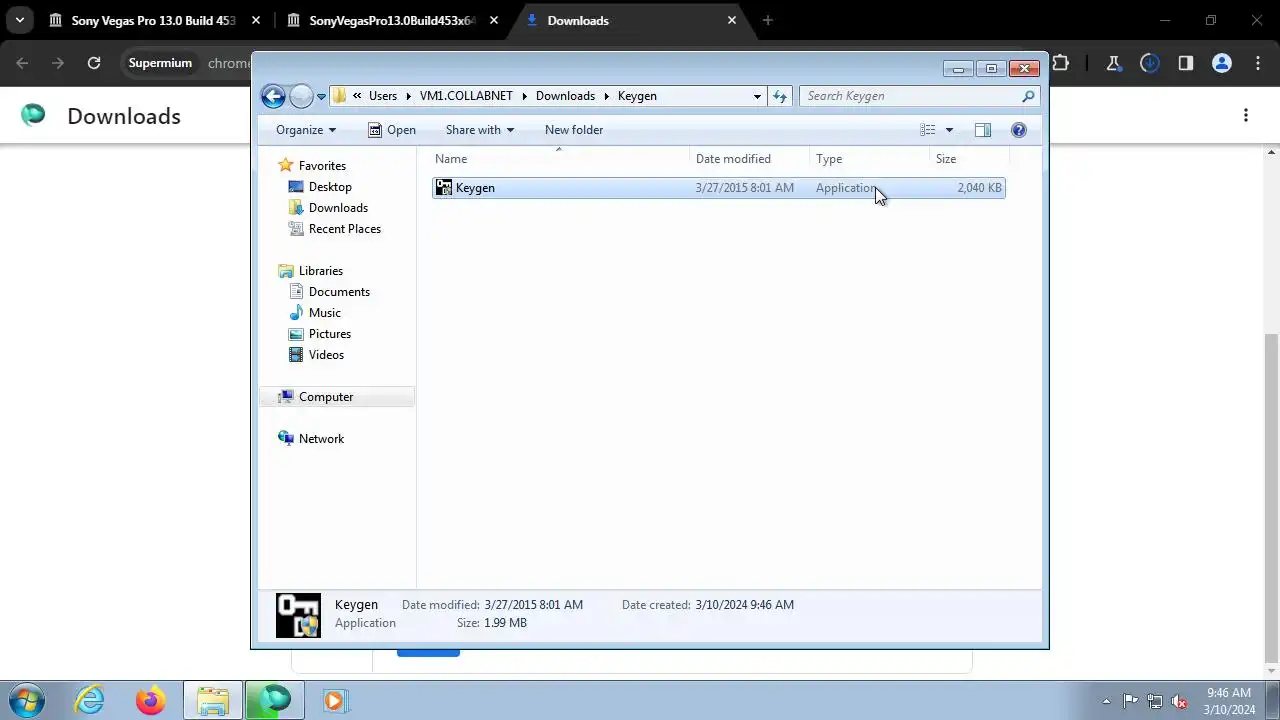The width and height of the screenshot is (1280, 720).
Task: Open browser extensions puzzle icon
Action: click(1061, 63)
